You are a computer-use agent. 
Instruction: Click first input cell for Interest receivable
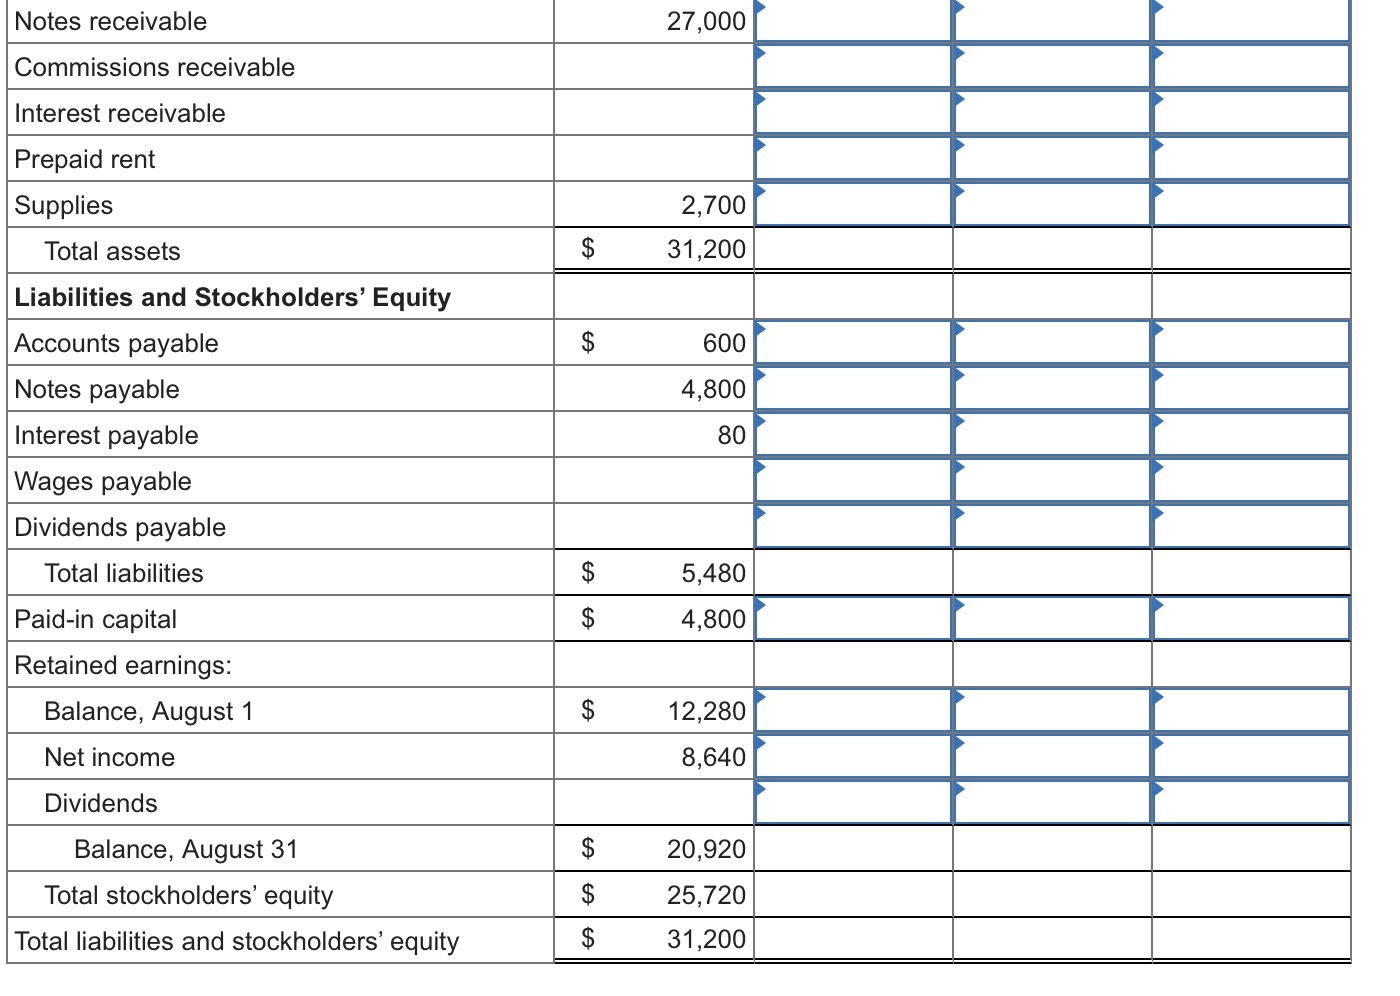tap(853, 112)
